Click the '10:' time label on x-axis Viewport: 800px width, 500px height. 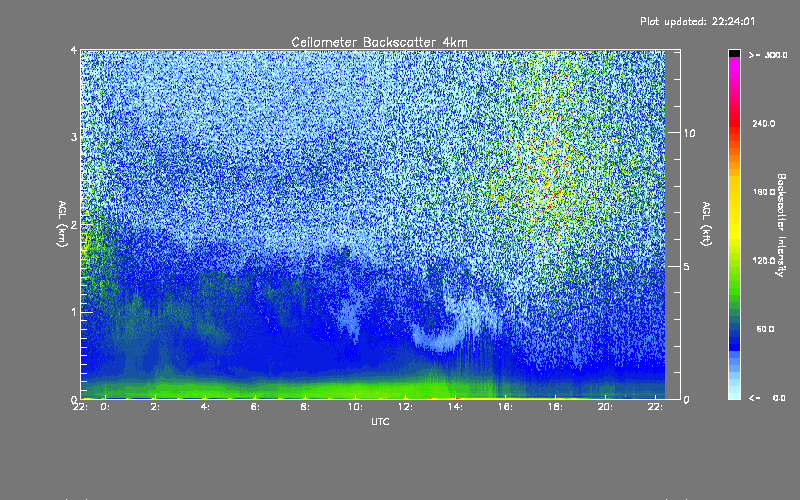click(356, 407)
